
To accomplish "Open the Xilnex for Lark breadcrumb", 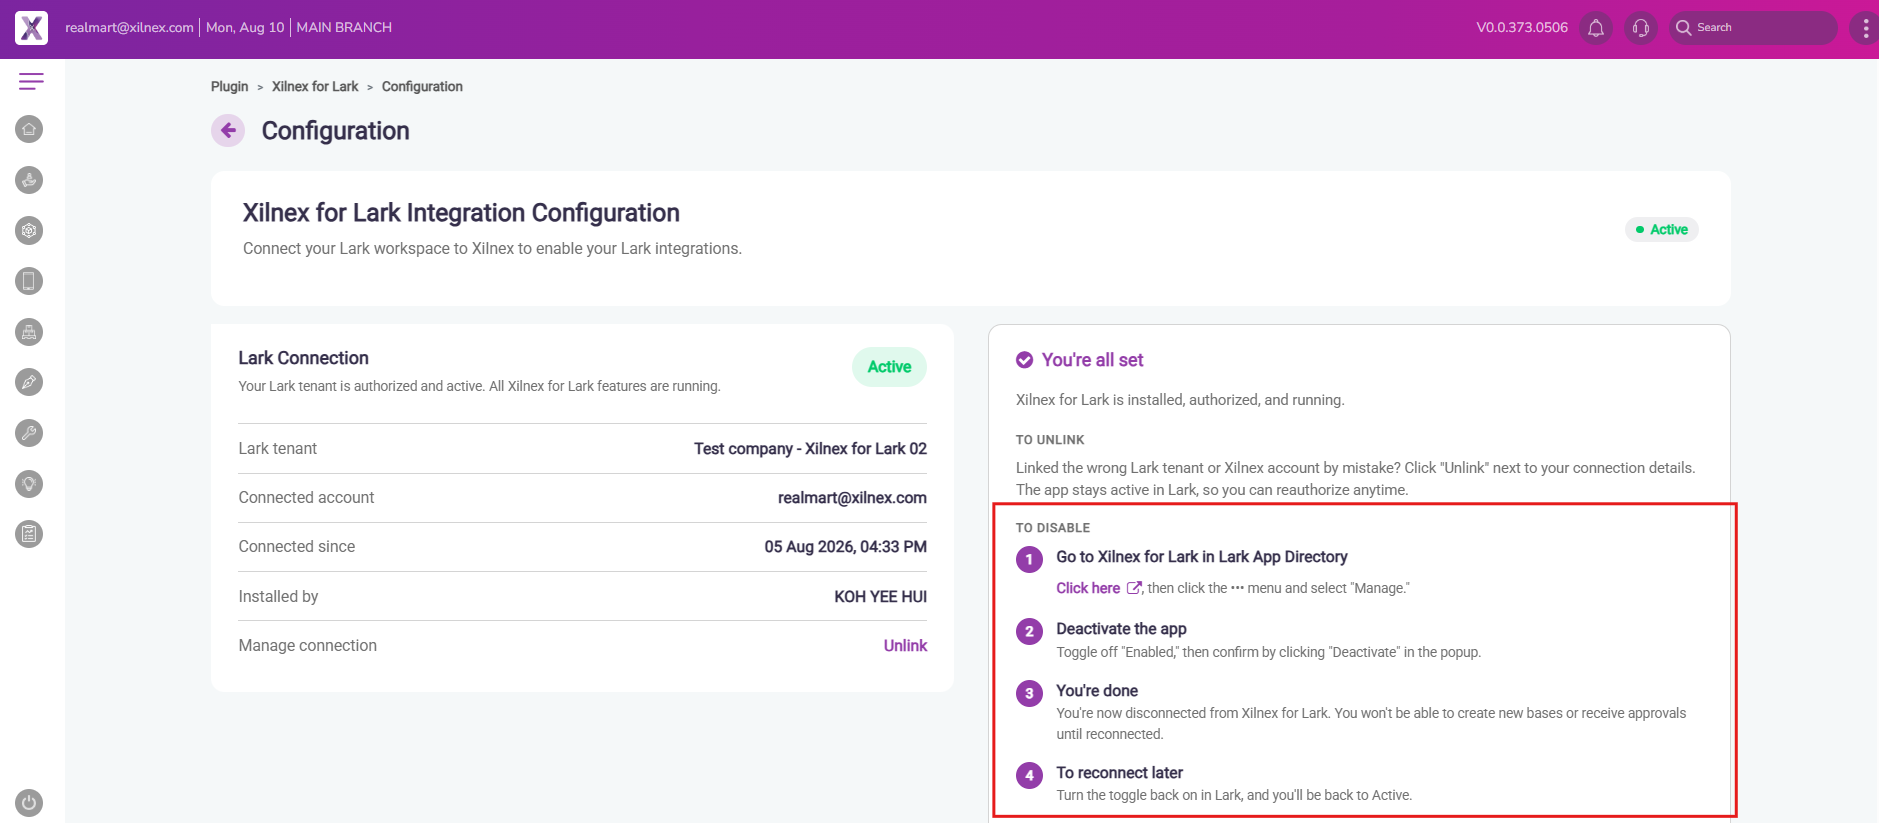I will click(315, 87).
